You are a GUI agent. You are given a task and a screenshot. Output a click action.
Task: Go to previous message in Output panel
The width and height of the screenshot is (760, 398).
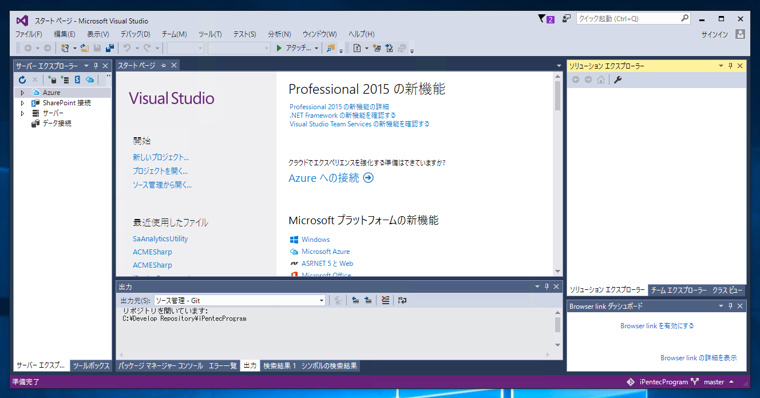pyautogui.click(x=355, y=301)
